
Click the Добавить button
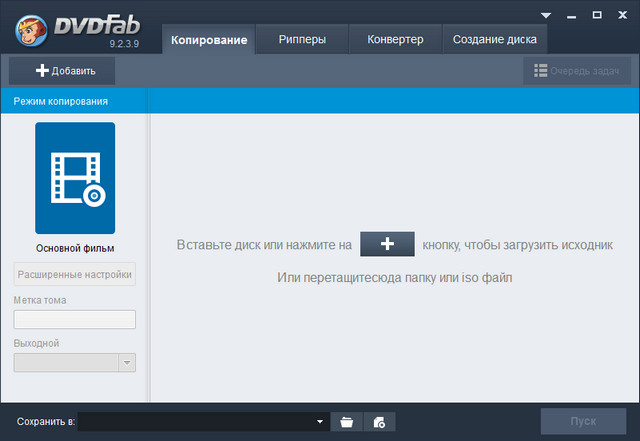coord(62,71)
